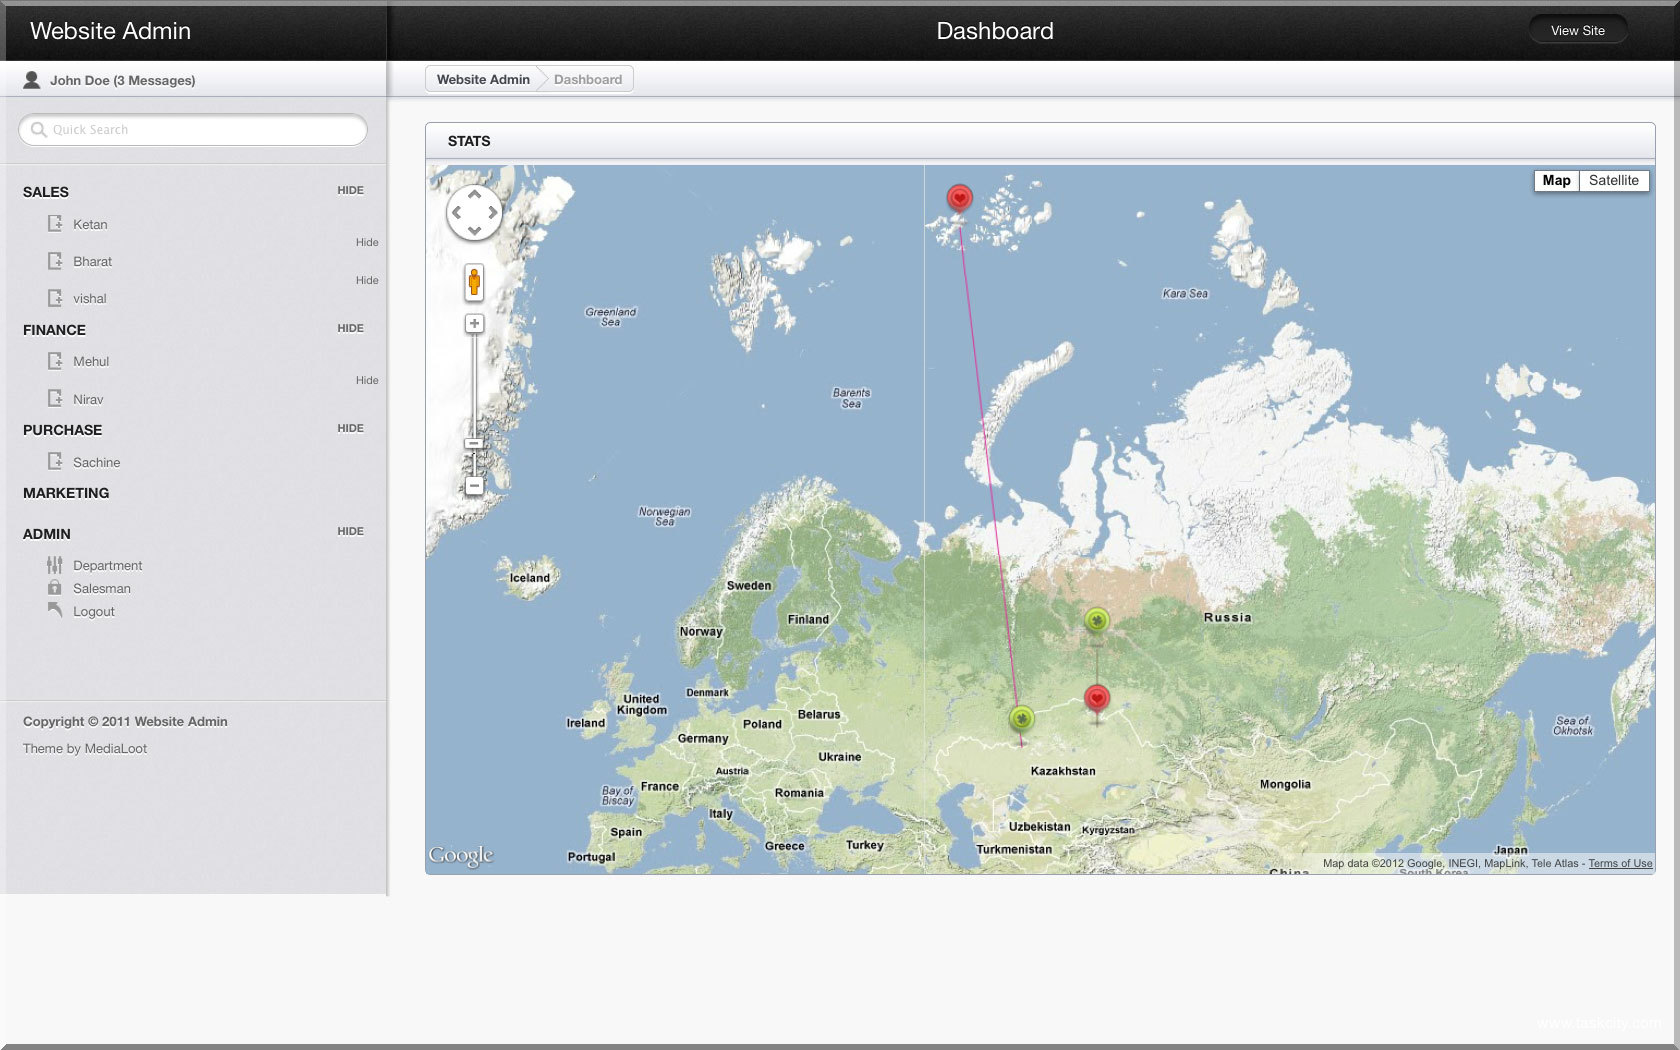Open the Mehul finance entry

click(x=91, y=361)
